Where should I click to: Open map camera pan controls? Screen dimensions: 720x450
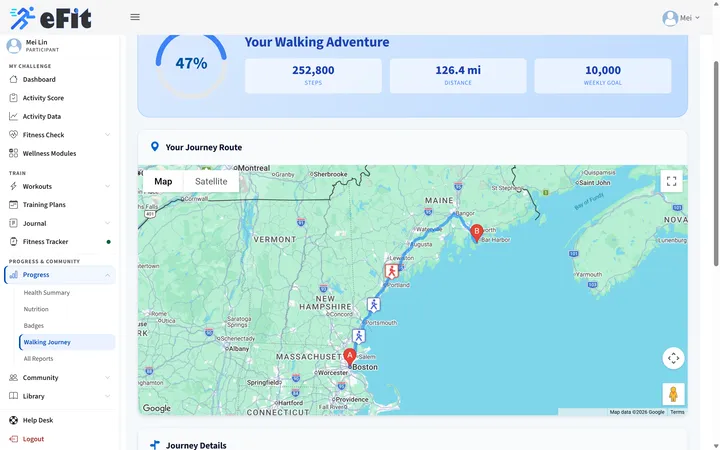click(x=673, y=358)
